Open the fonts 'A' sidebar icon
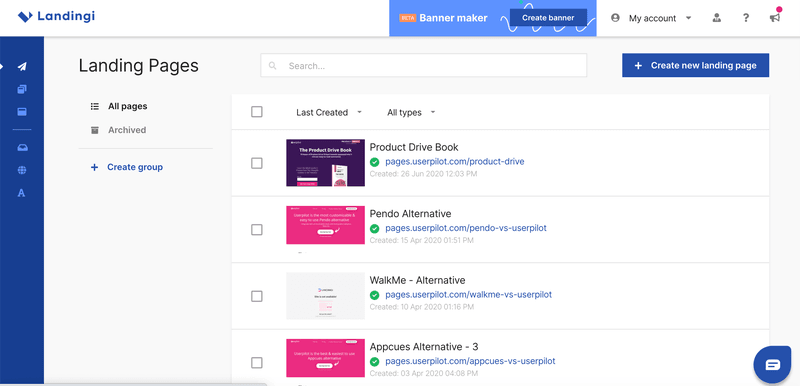Image resolution: width=800 pixels, height=386 pixels. point(21,193)
